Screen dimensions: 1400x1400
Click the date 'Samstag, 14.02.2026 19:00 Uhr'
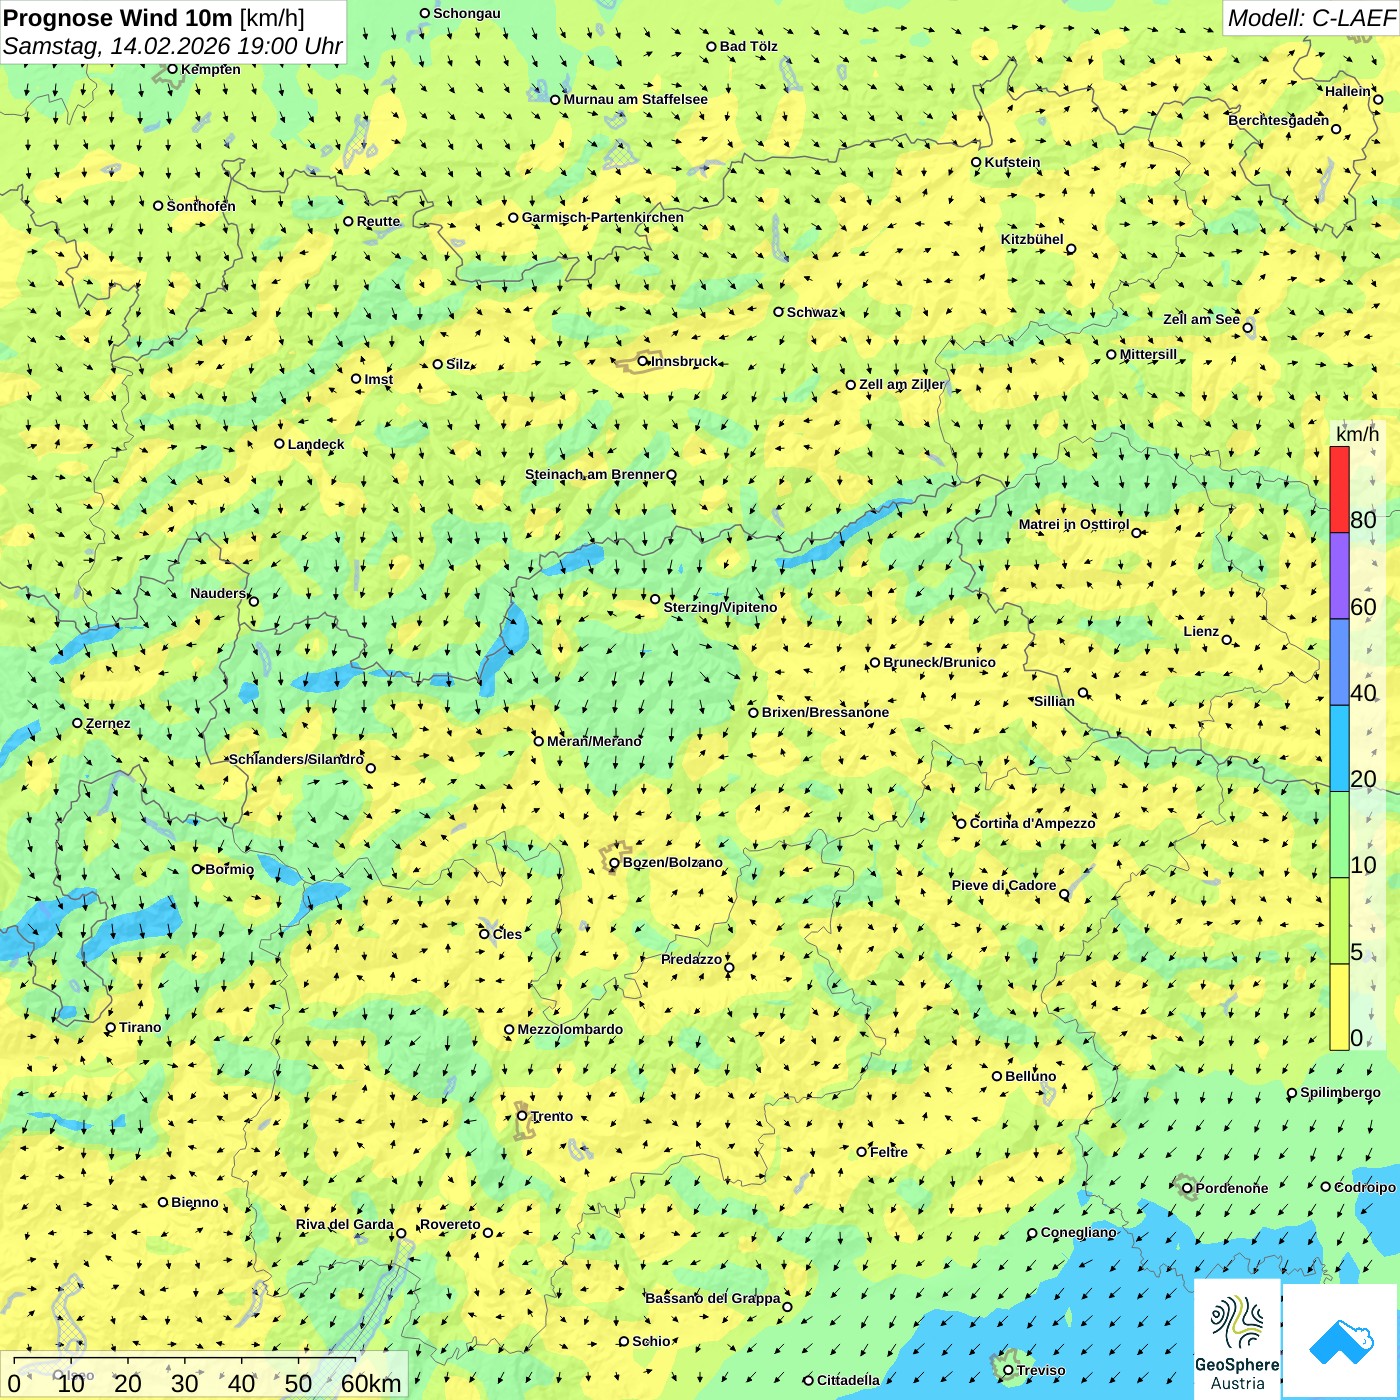173,46
